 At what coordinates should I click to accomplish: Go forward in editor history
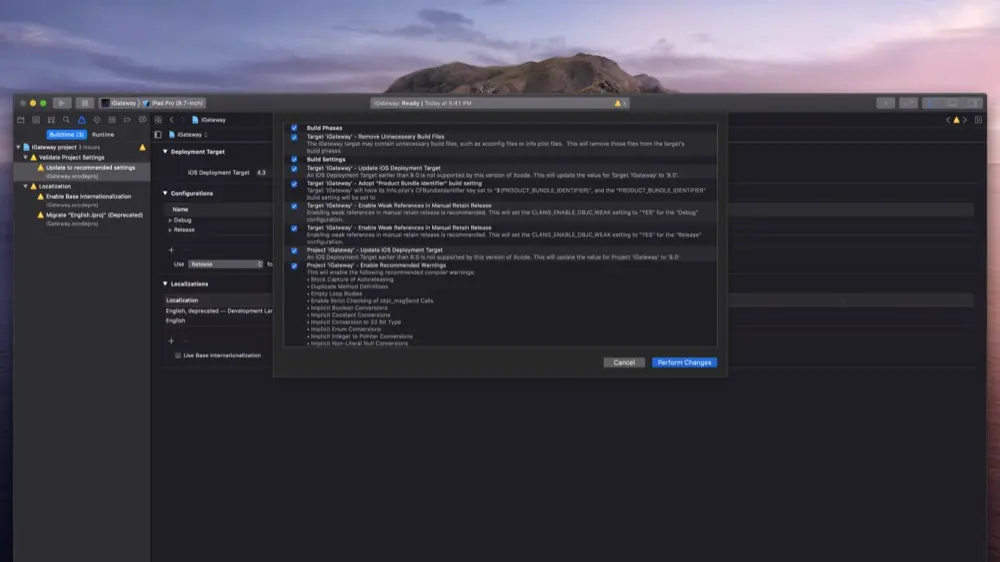point(182,120)
